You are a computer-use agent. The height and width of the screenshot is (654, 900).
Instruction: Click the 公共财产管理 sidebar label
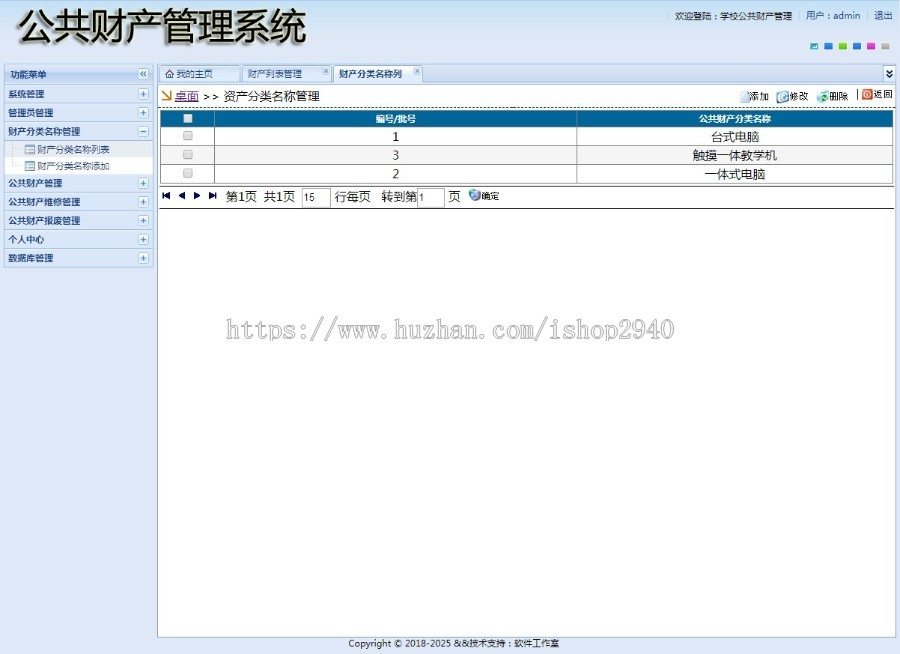tap(35, 183)
